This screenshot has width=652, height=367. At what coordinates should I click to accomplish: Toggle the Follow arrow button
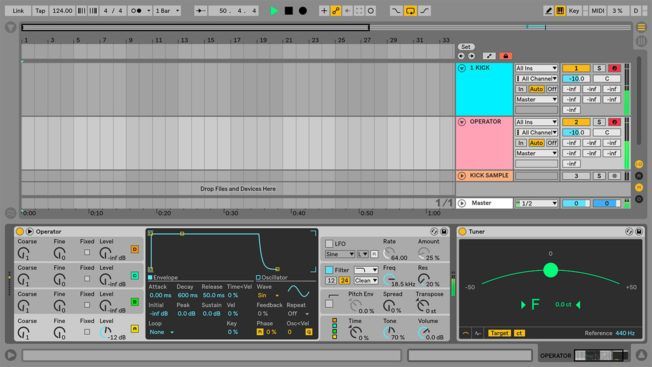pyautogui.click(x=200, y=11)
